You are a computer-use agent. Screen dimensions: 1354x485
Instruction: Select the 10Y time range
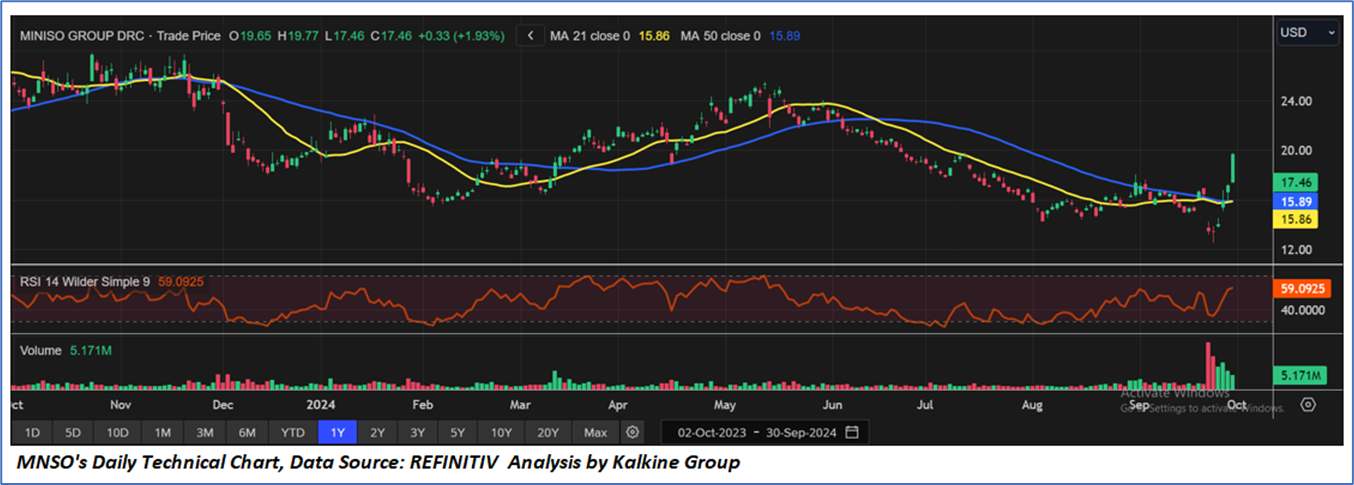[x=501, y=432]
